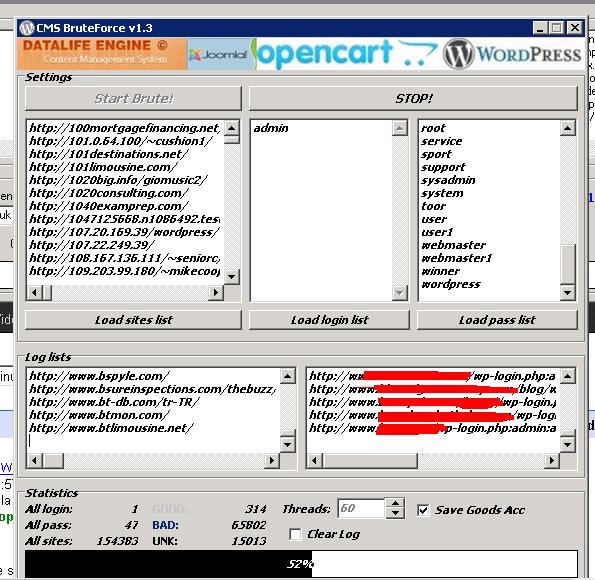Click the BAD count value 65802
The width and height of the screenshot is (595, 580).
[249, 525]
